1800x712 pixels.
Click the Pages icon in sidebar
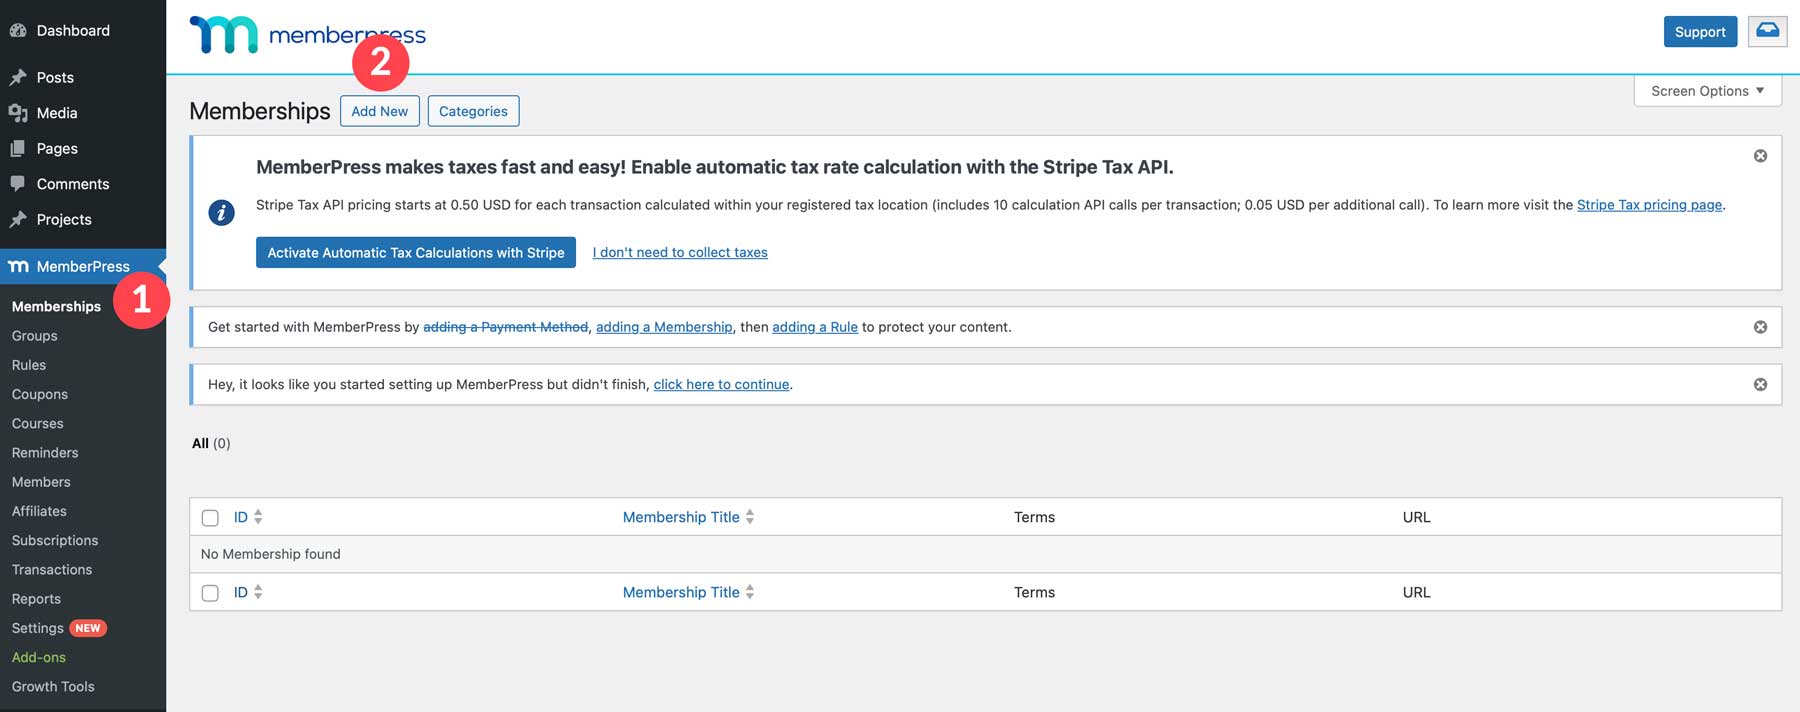[x=18, y=149]
